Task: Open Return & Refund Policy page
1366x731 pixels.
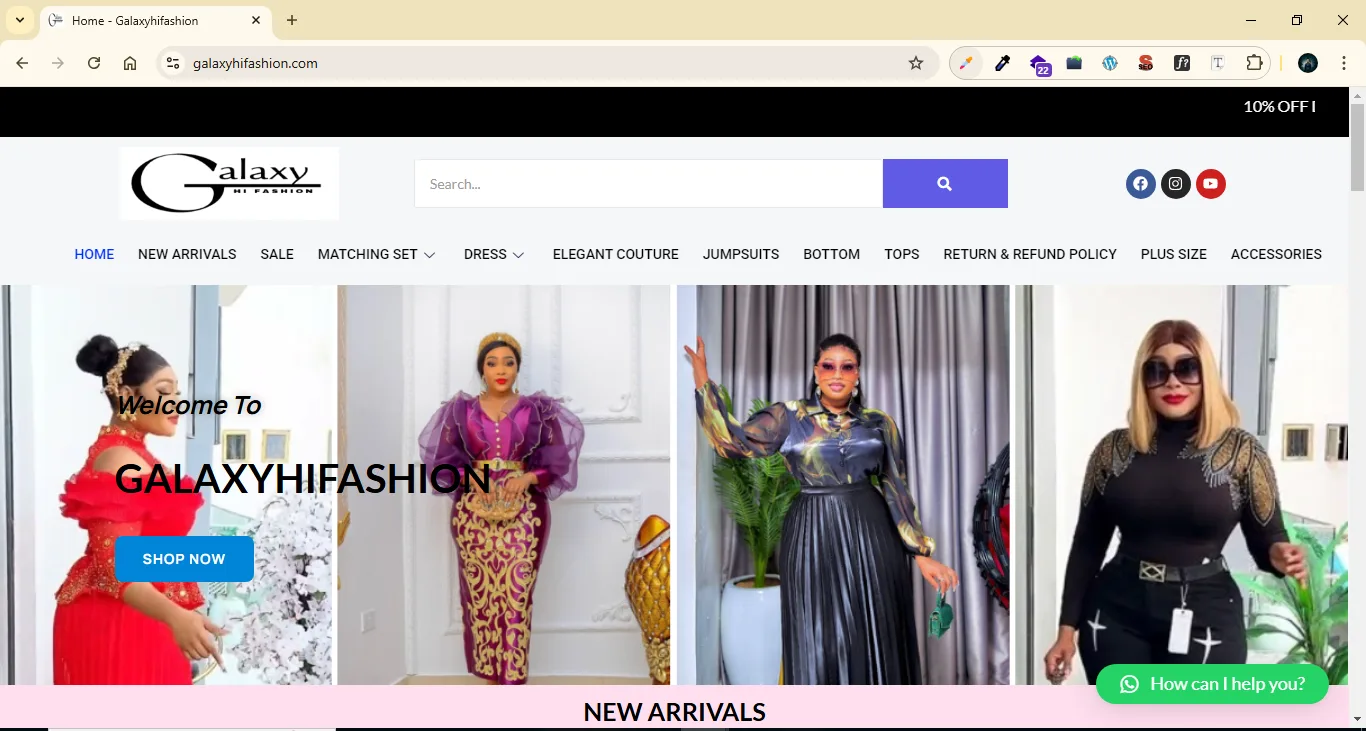Action: point(1029,255)
